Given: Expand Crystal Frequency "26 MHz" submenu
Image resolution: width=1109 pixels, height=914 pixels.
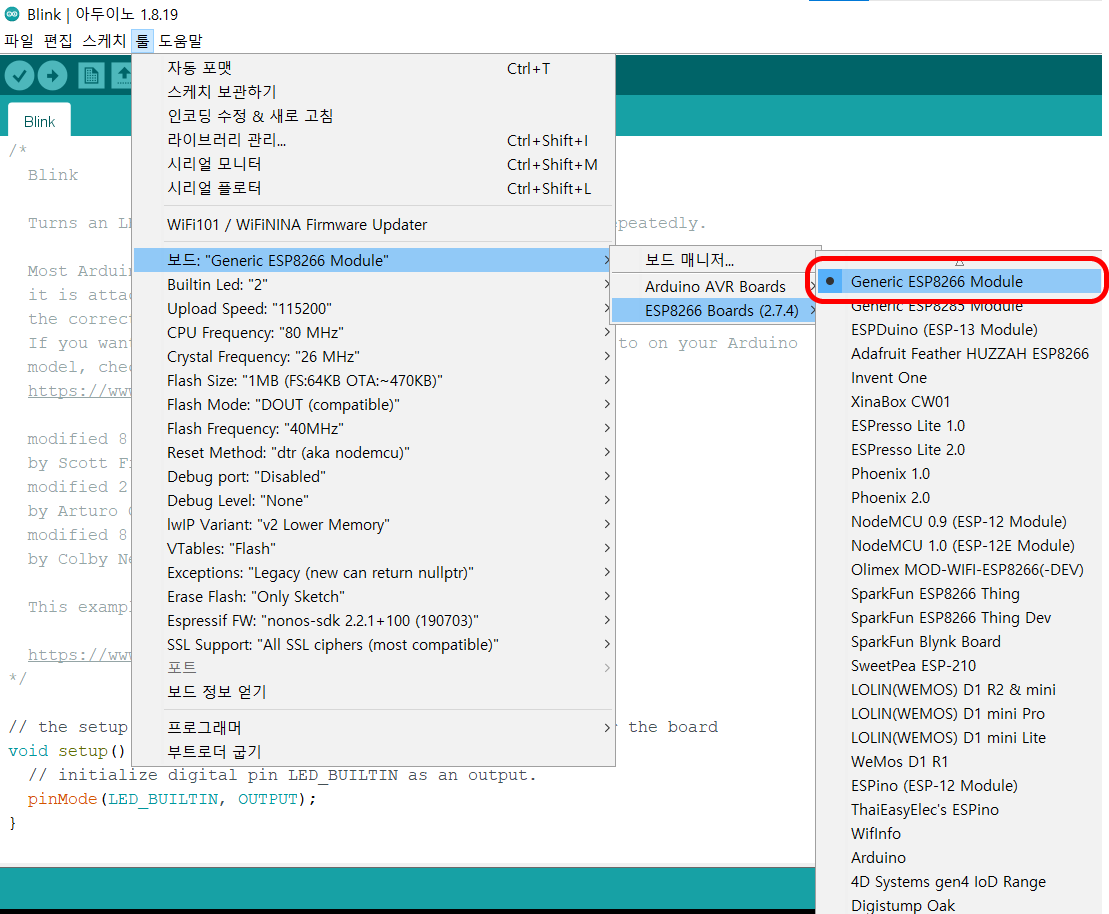Looking at the screenshot, I should (x=373, y=357).
